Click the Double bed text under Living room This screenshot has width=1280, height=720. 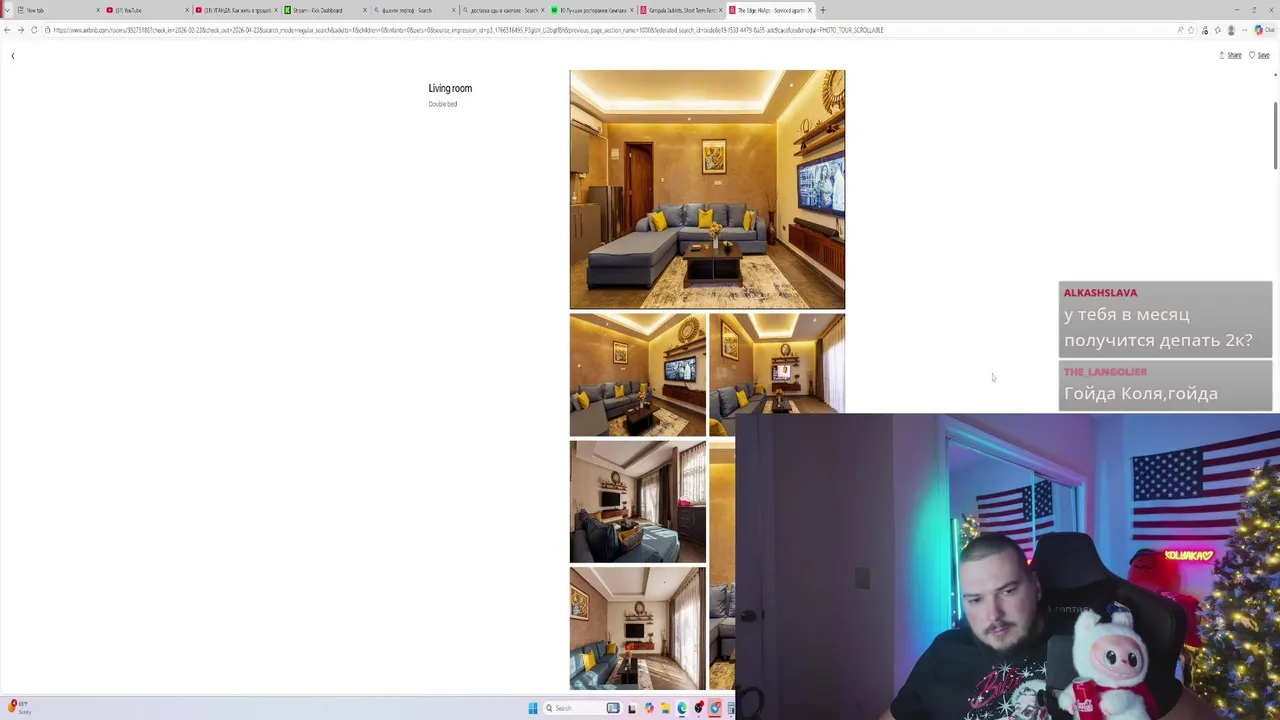point(443,104)
